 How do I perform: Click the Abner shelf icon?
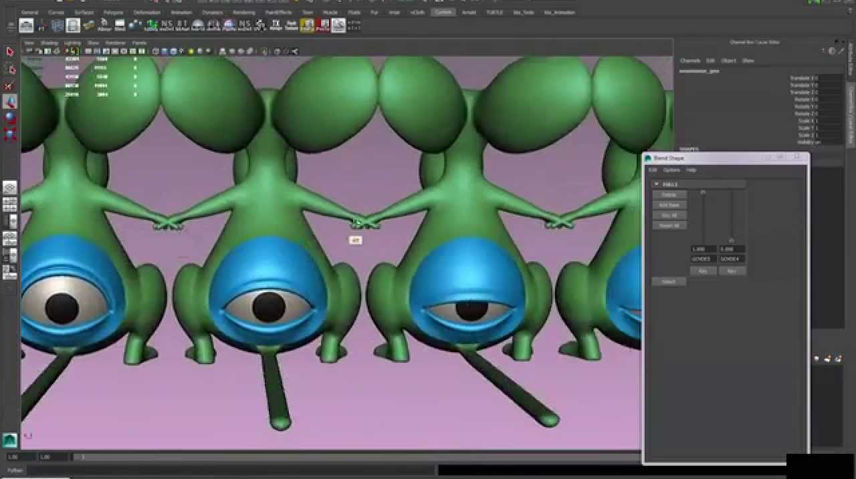(104, 25)
